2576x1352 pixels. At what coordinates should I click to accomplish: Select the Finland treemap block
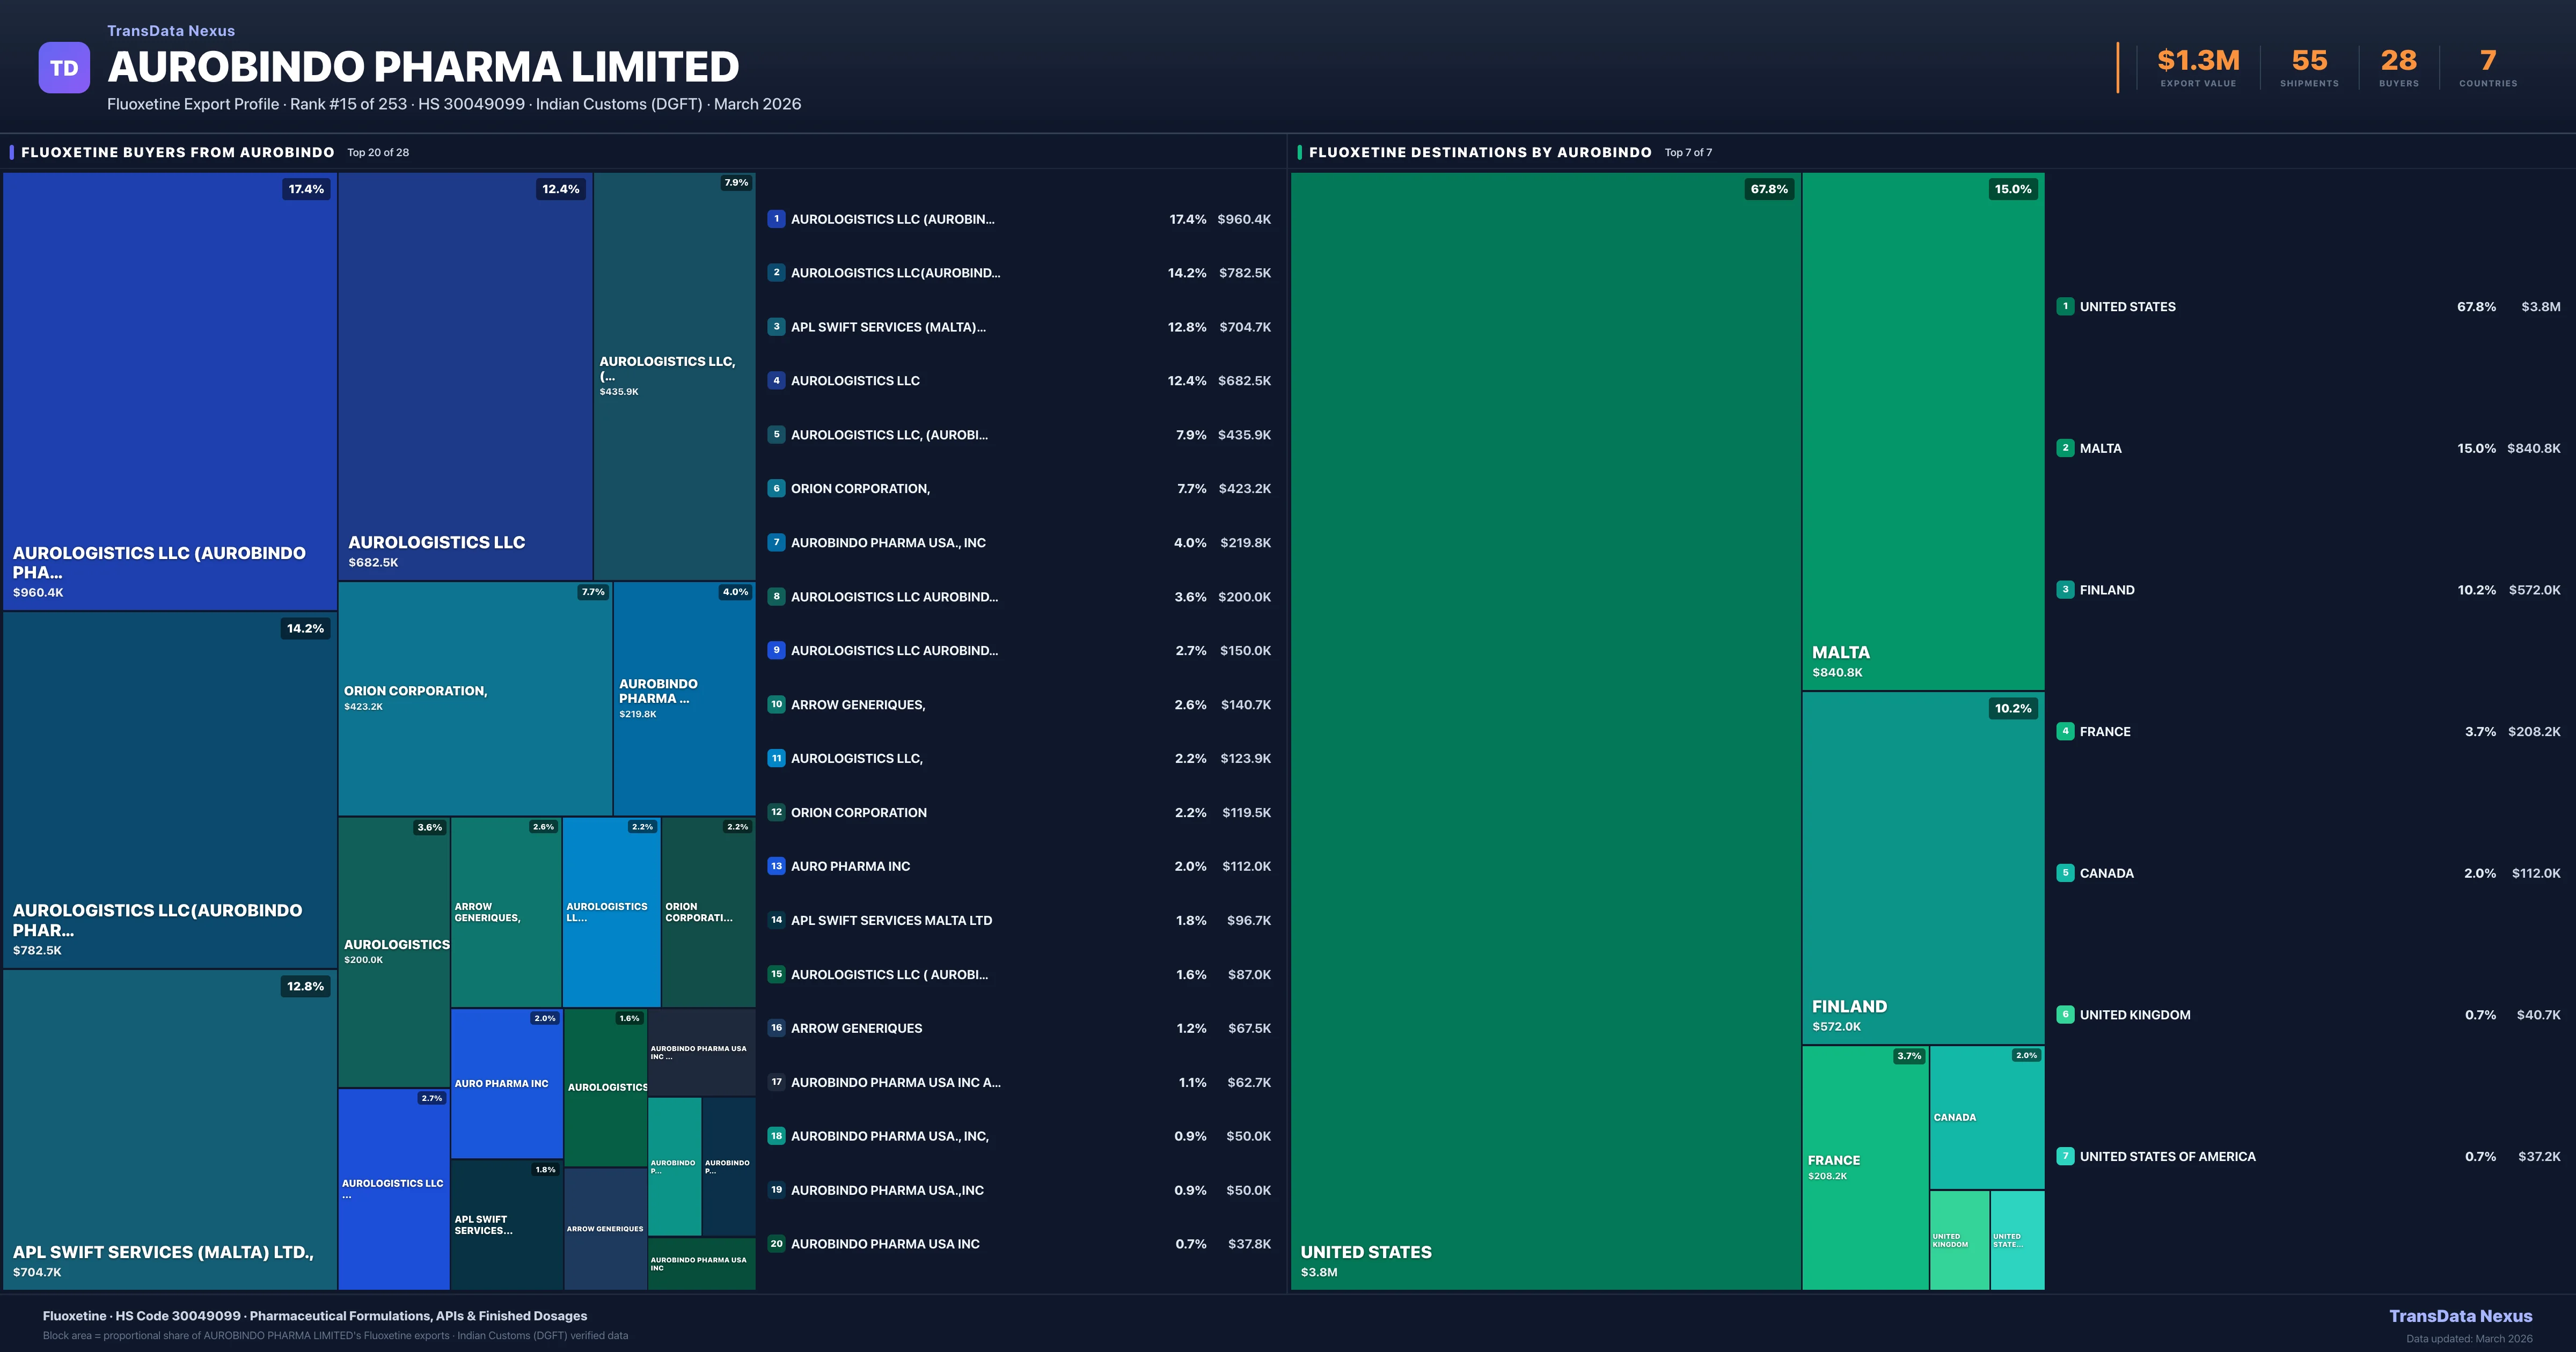[1922, 868]
